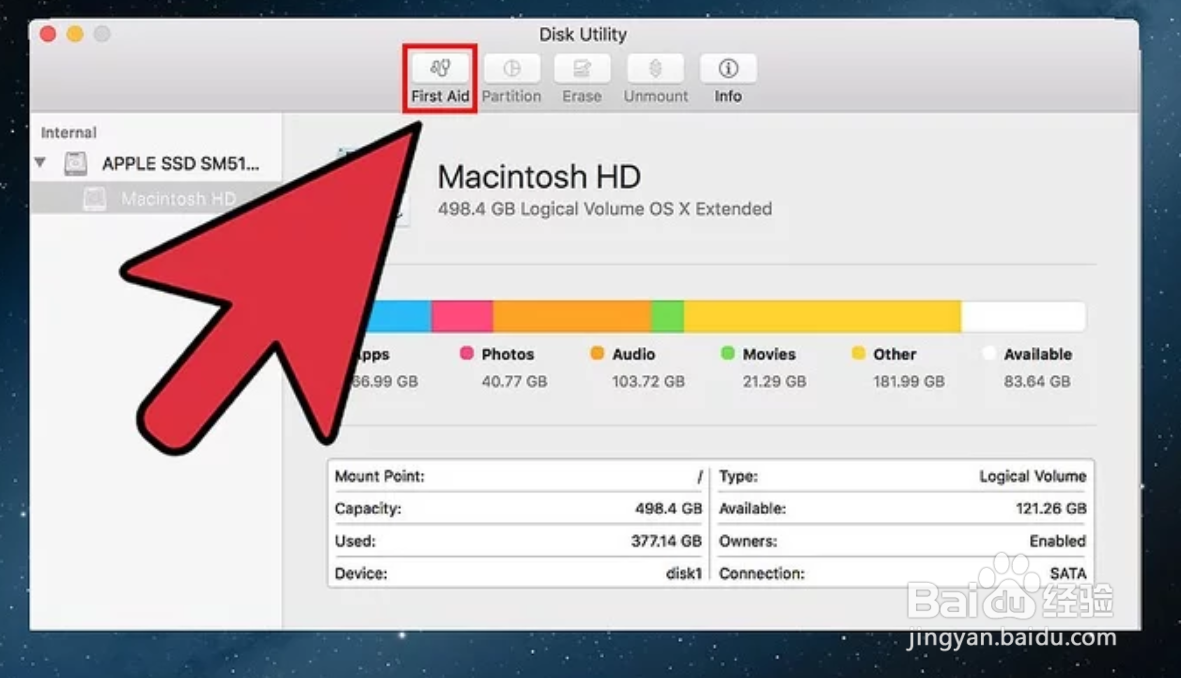
Task: Click the white Available segment of the storage bar
Action: tap(1023, 316)
